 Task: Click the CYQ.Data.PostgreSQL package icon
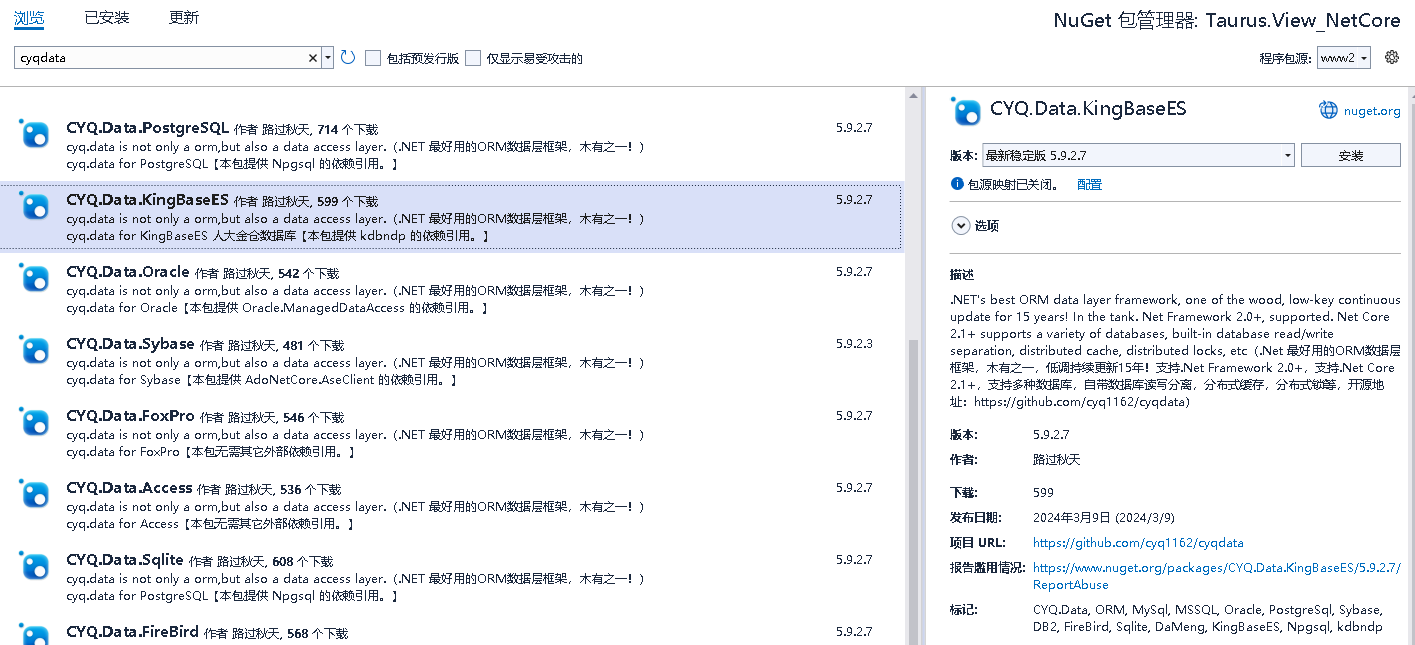(x=35, y=134)
